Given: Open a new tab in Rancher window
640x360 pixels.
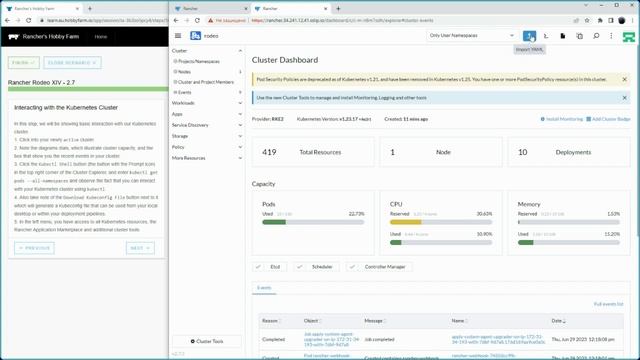Looking at the screenshot, I should pos(338,8).
